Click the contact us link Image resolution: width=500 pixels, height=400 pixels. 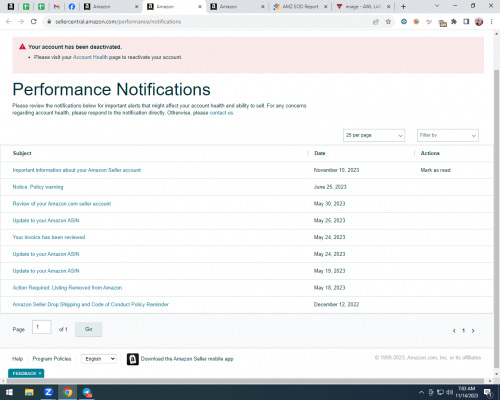221,113
